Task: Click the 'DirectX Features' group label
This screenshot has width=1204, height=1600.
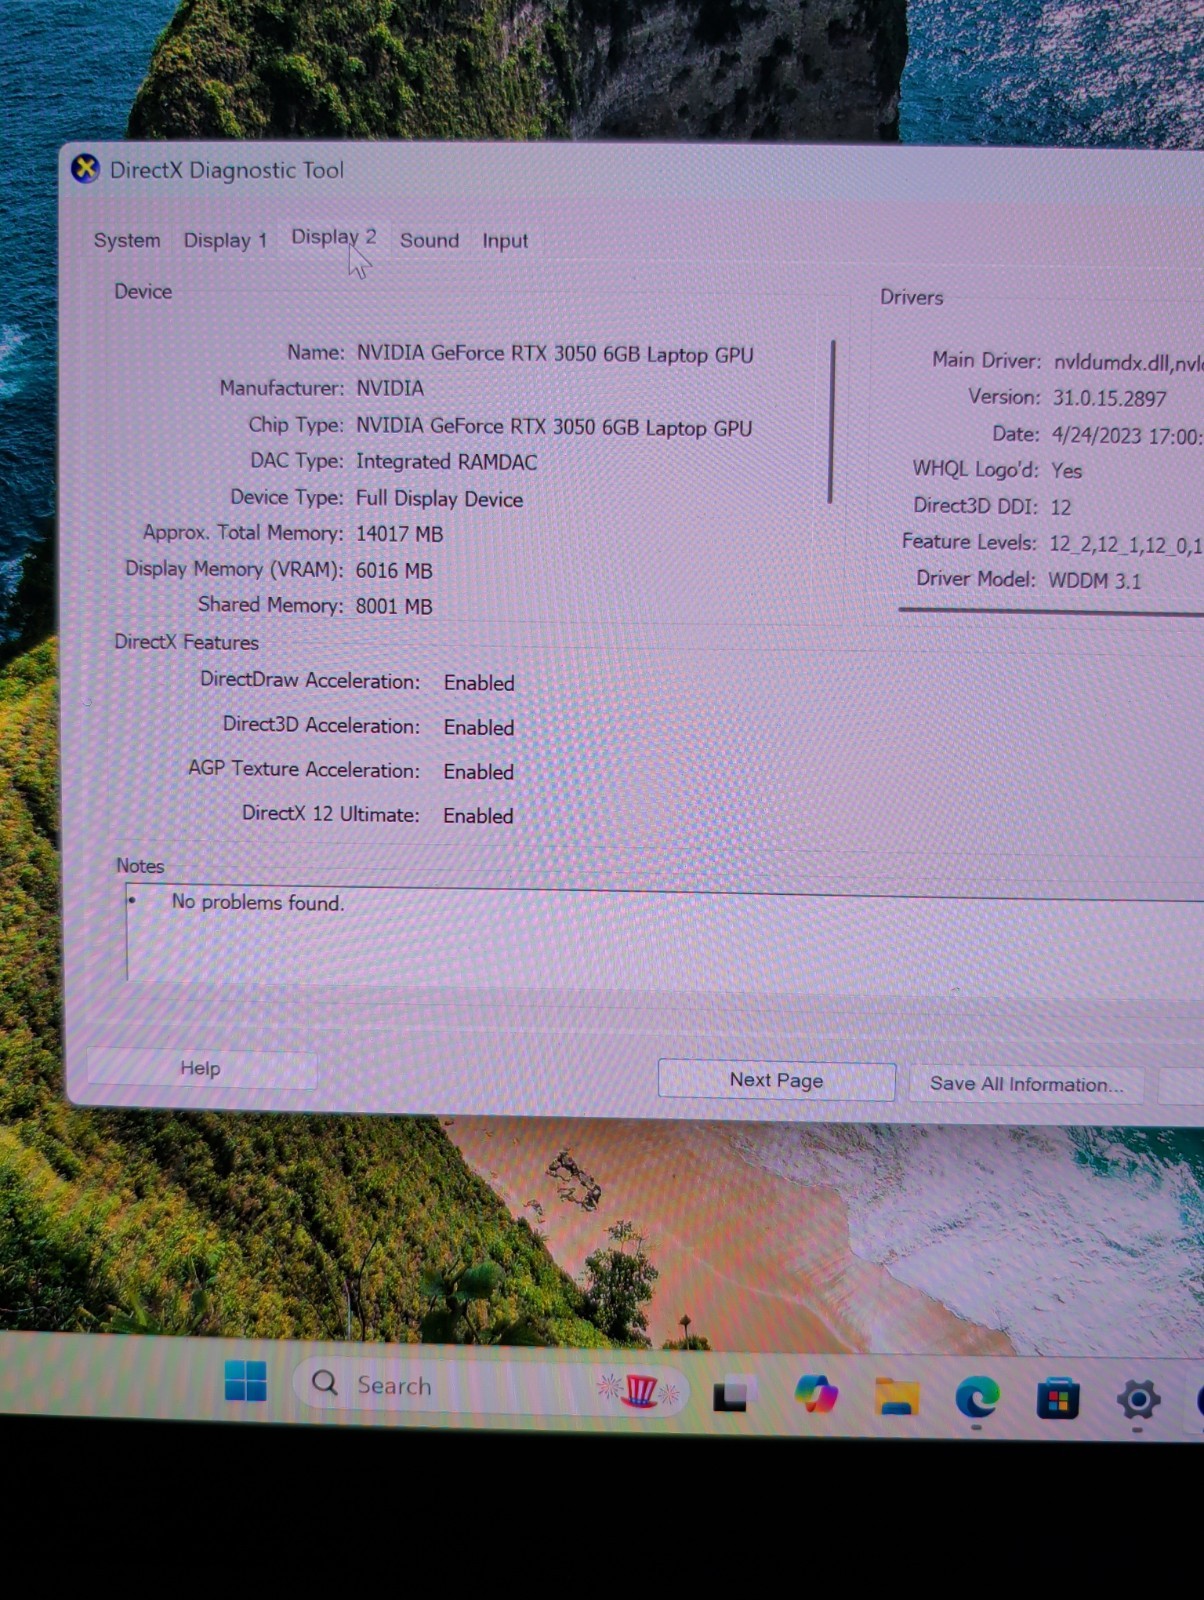Action: pos(186,642)
